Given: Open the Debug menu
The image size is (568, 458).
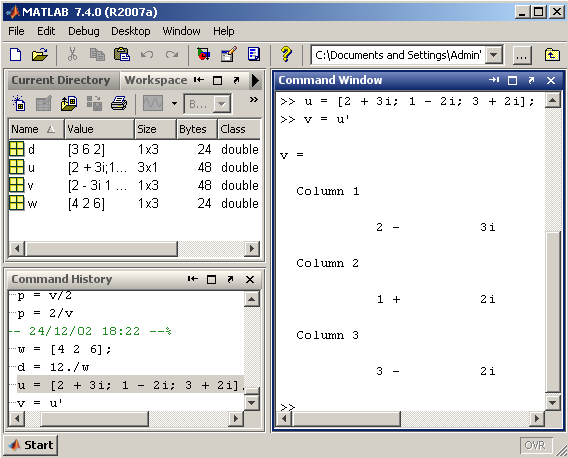Looking at the screenshot, I should (84, 32).
